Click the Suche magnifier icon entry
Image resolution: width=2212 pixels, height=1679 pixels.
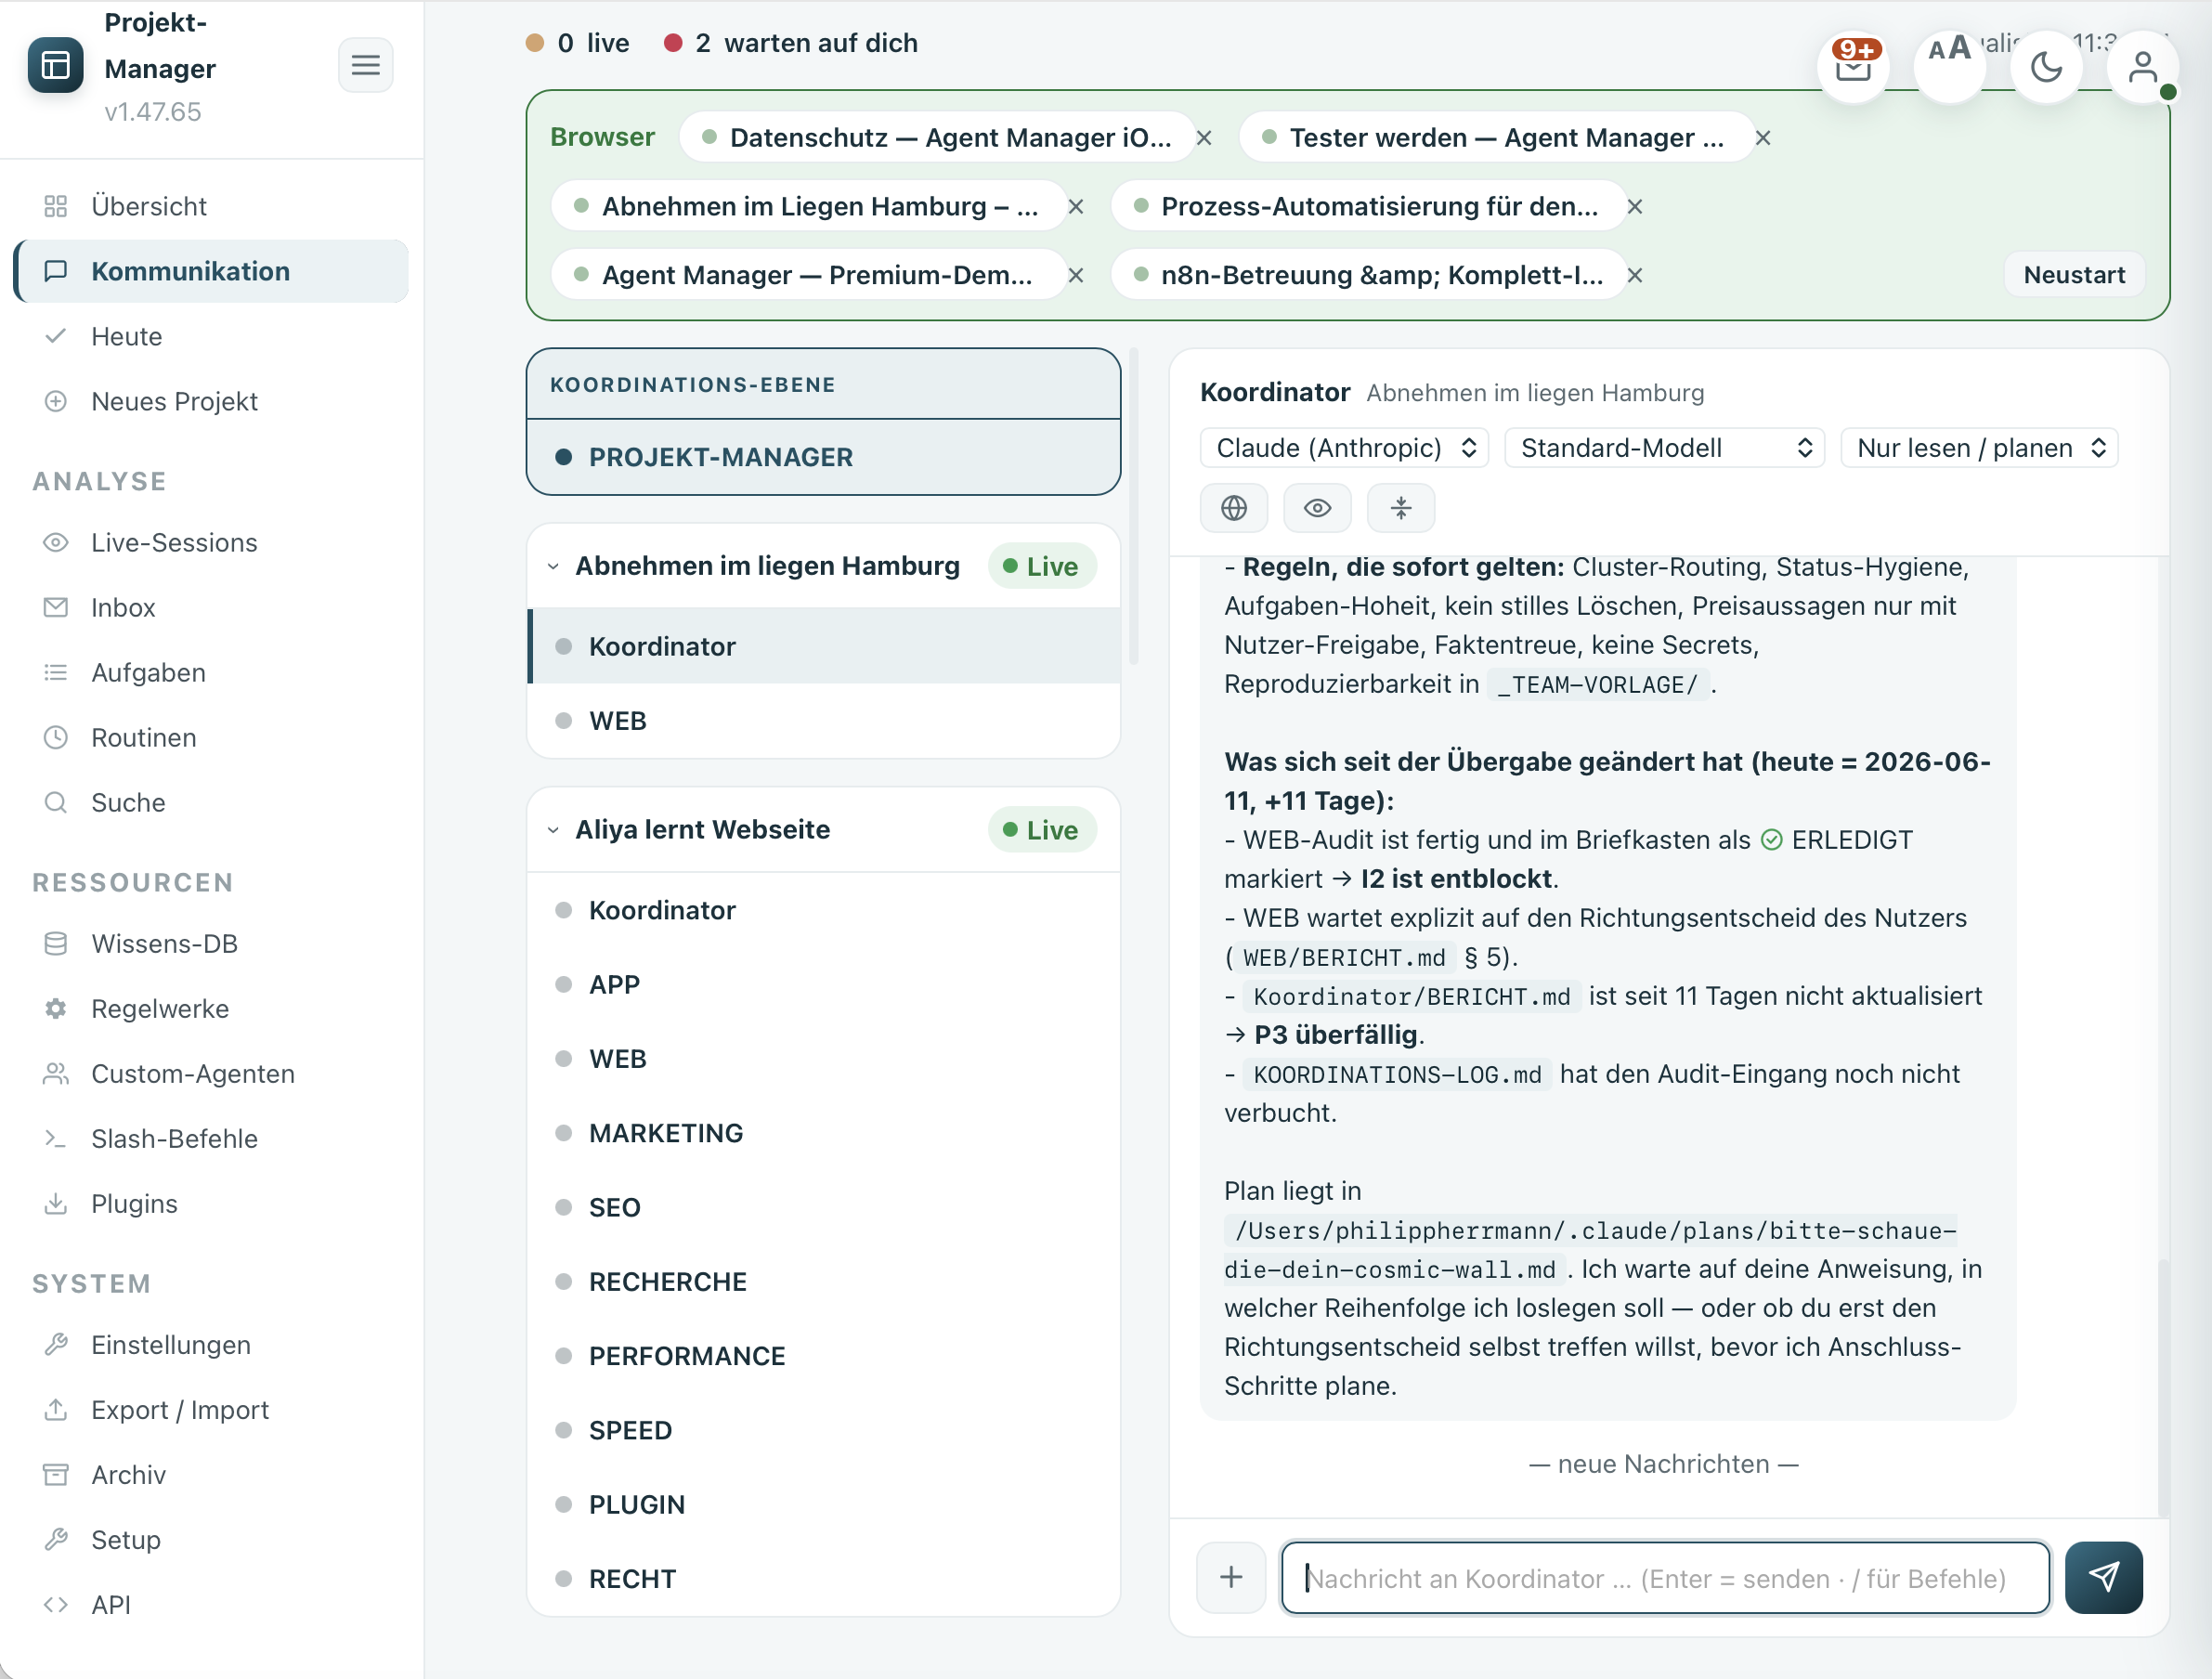coord(212,802)
